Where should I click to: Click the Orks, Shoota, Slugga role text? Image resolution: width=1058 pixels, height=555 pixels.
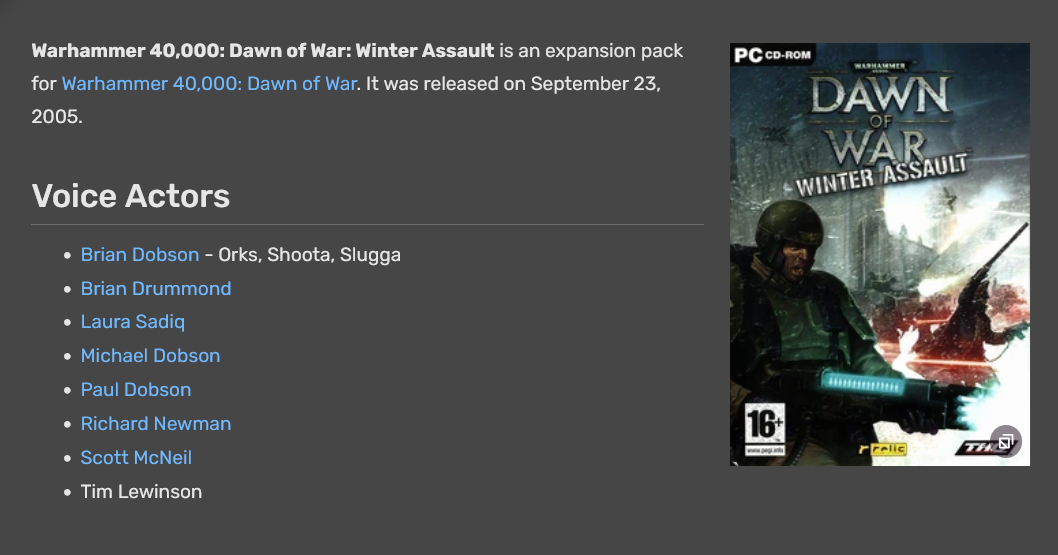(x=309, y=255)
